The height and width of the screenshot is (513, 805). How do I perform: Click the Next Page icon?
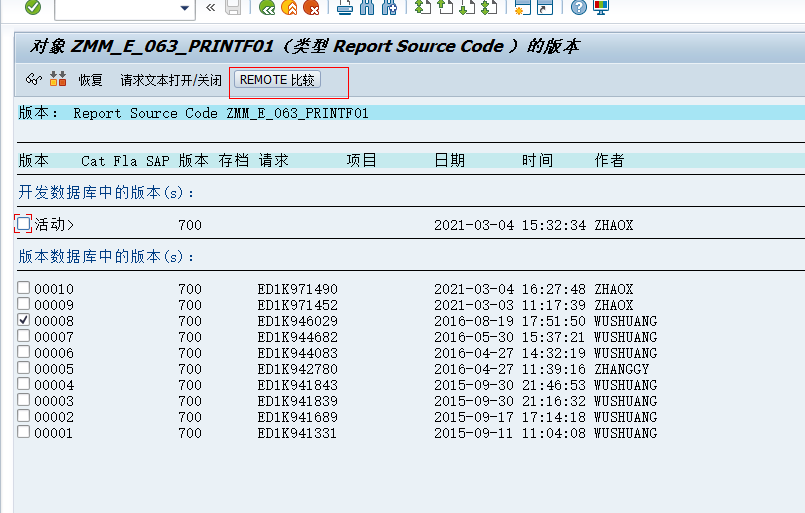click(467, 7)
